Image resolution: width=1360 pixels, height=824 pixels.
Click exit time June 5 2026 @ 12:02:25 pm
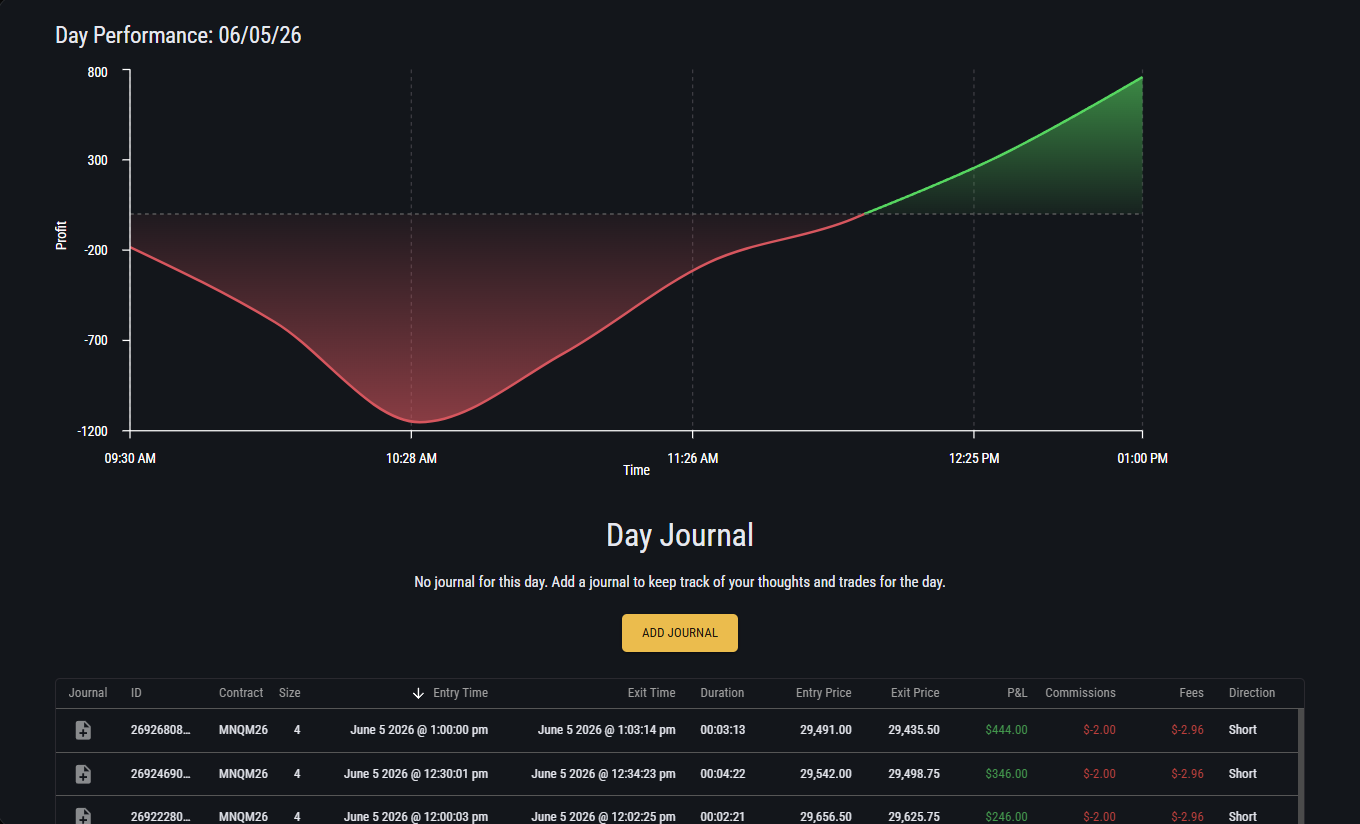click(604, 817)
